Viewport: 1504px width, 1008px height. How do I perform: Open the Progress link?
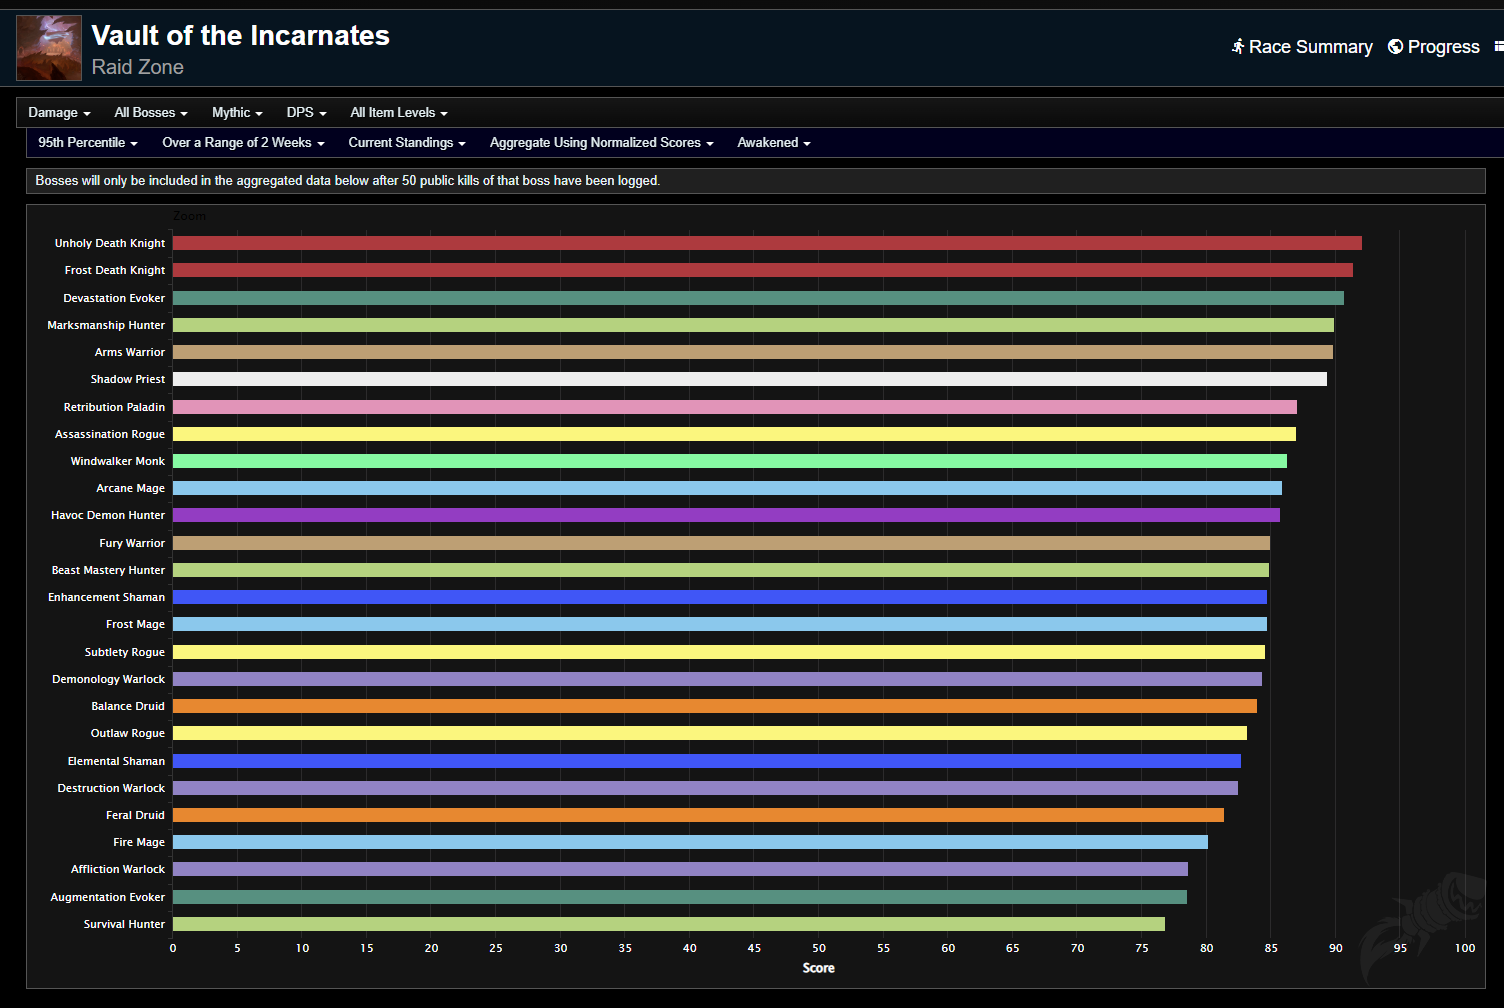point(1443,47)
